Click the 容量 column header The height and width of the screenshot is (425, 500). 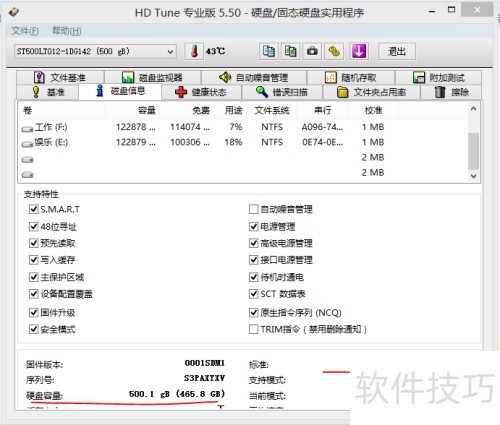133,110
